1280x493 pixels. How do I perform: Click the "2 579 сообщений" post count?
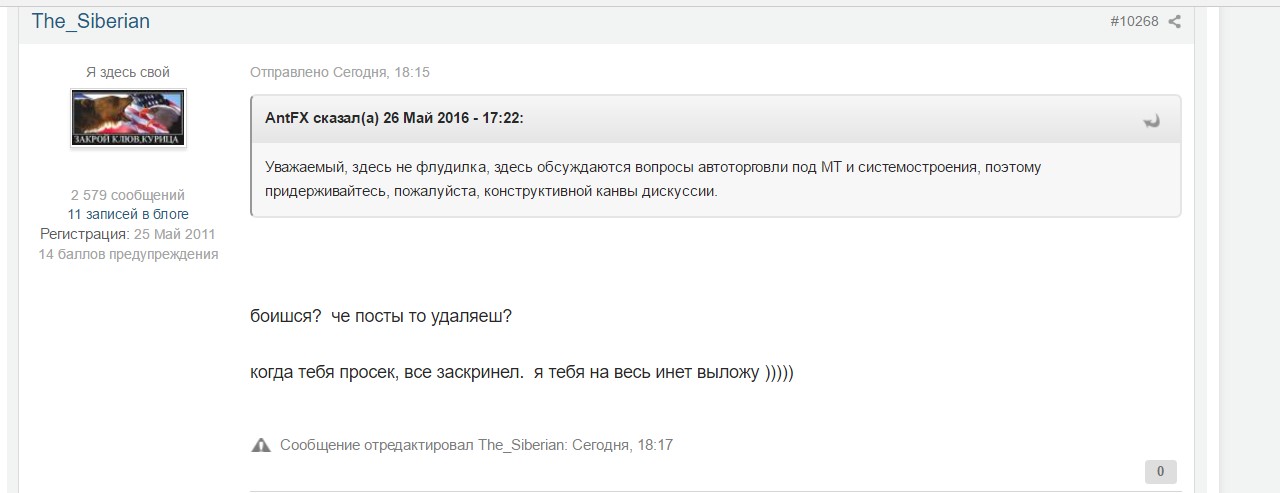point(128,195)
